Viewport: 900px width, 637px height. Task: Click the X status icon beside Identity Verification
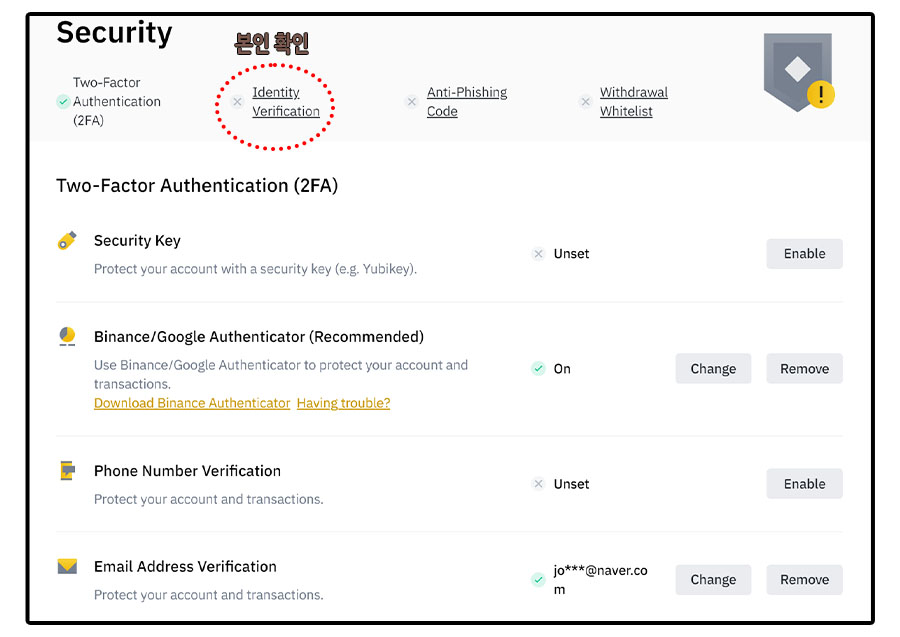[237, 102]
